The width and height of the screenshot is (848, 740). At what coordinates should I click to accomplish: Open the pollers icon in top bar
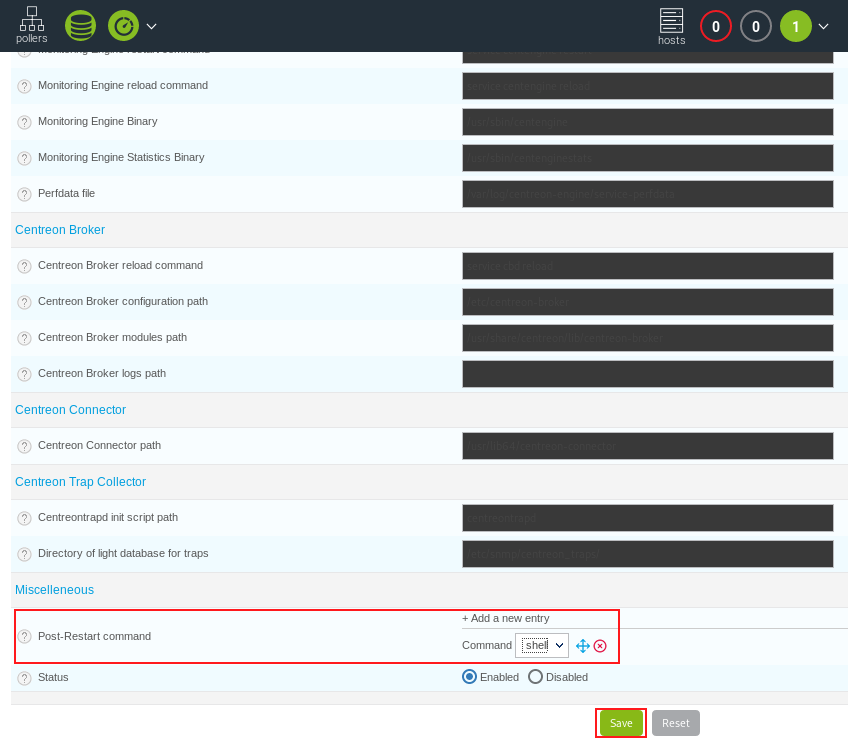31,25
